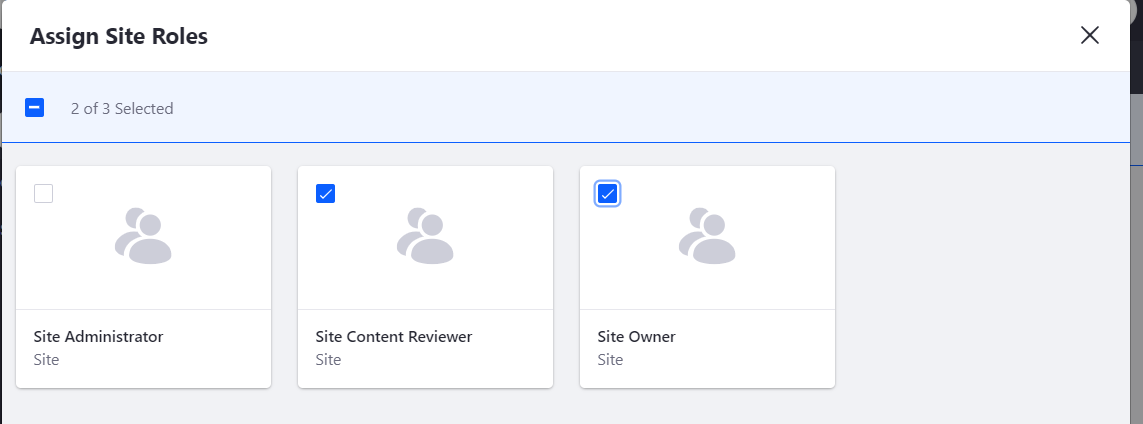
Task: Click 'Site' subtitle under Site Content Reviewer
Action: point(328,360)
